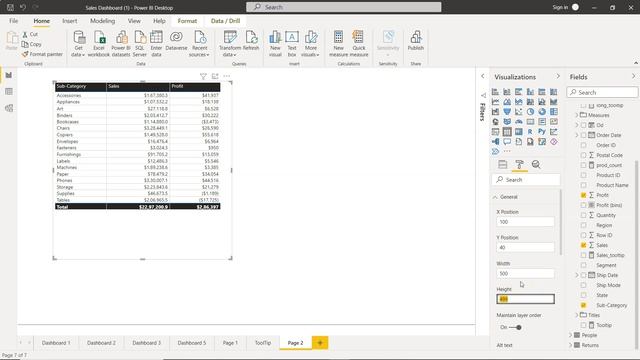
Task: Select the Funnel chart visual
Action: 507,111
